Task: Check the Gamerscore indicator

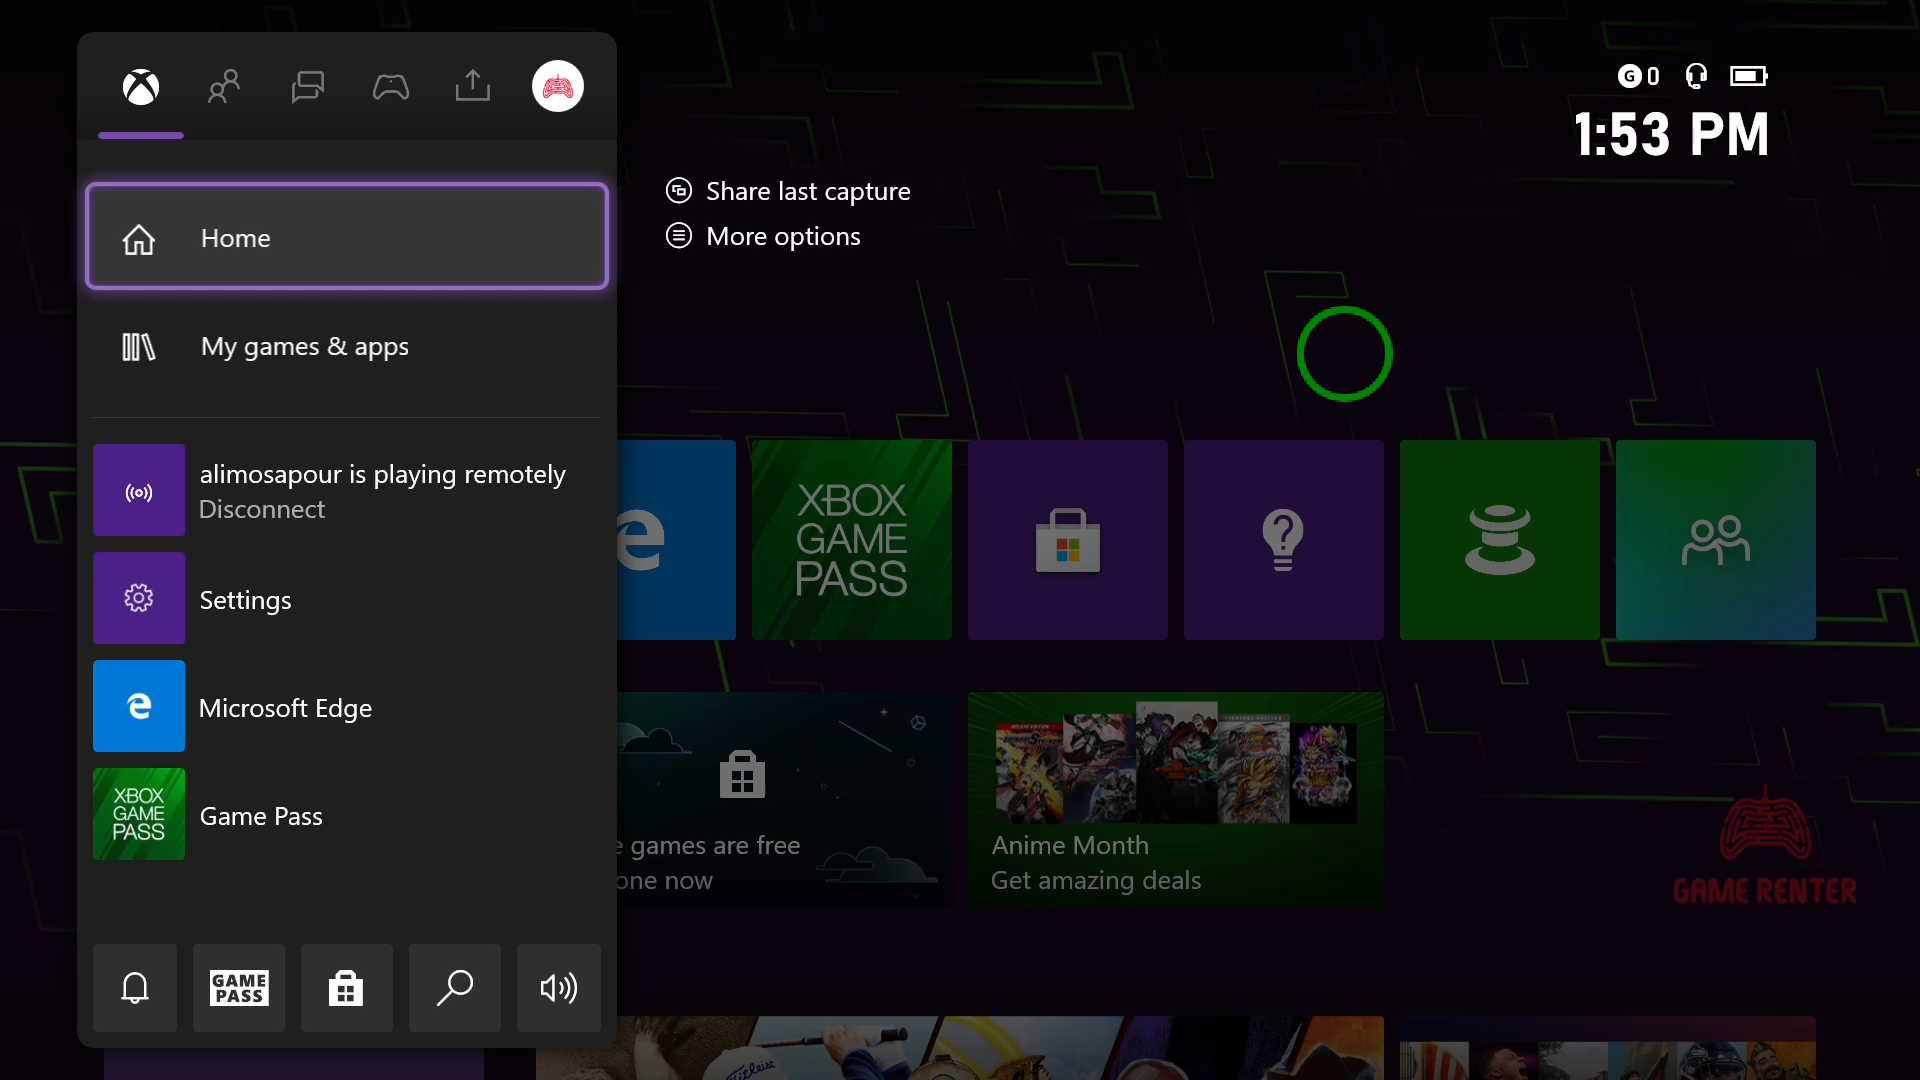Action: pyautogui.click(x=1639, y=76)
